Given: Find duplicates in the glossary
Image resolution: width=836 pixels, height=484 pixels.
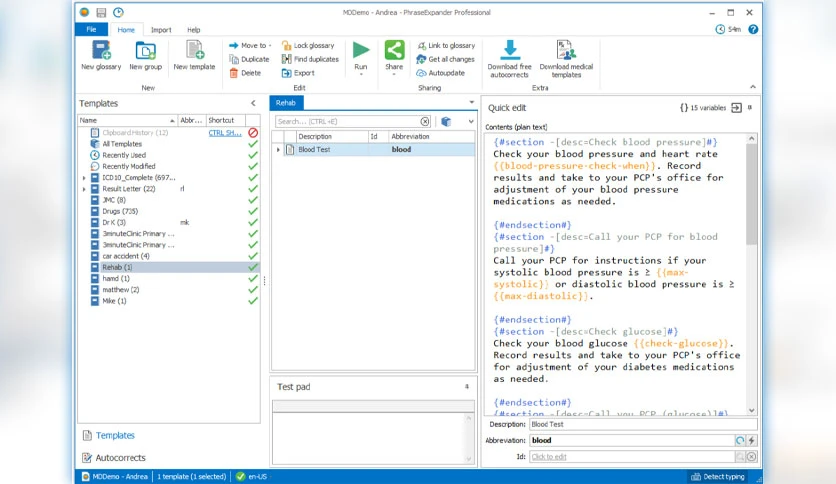Looking at the screenshot, I should (x=310, y=59).
